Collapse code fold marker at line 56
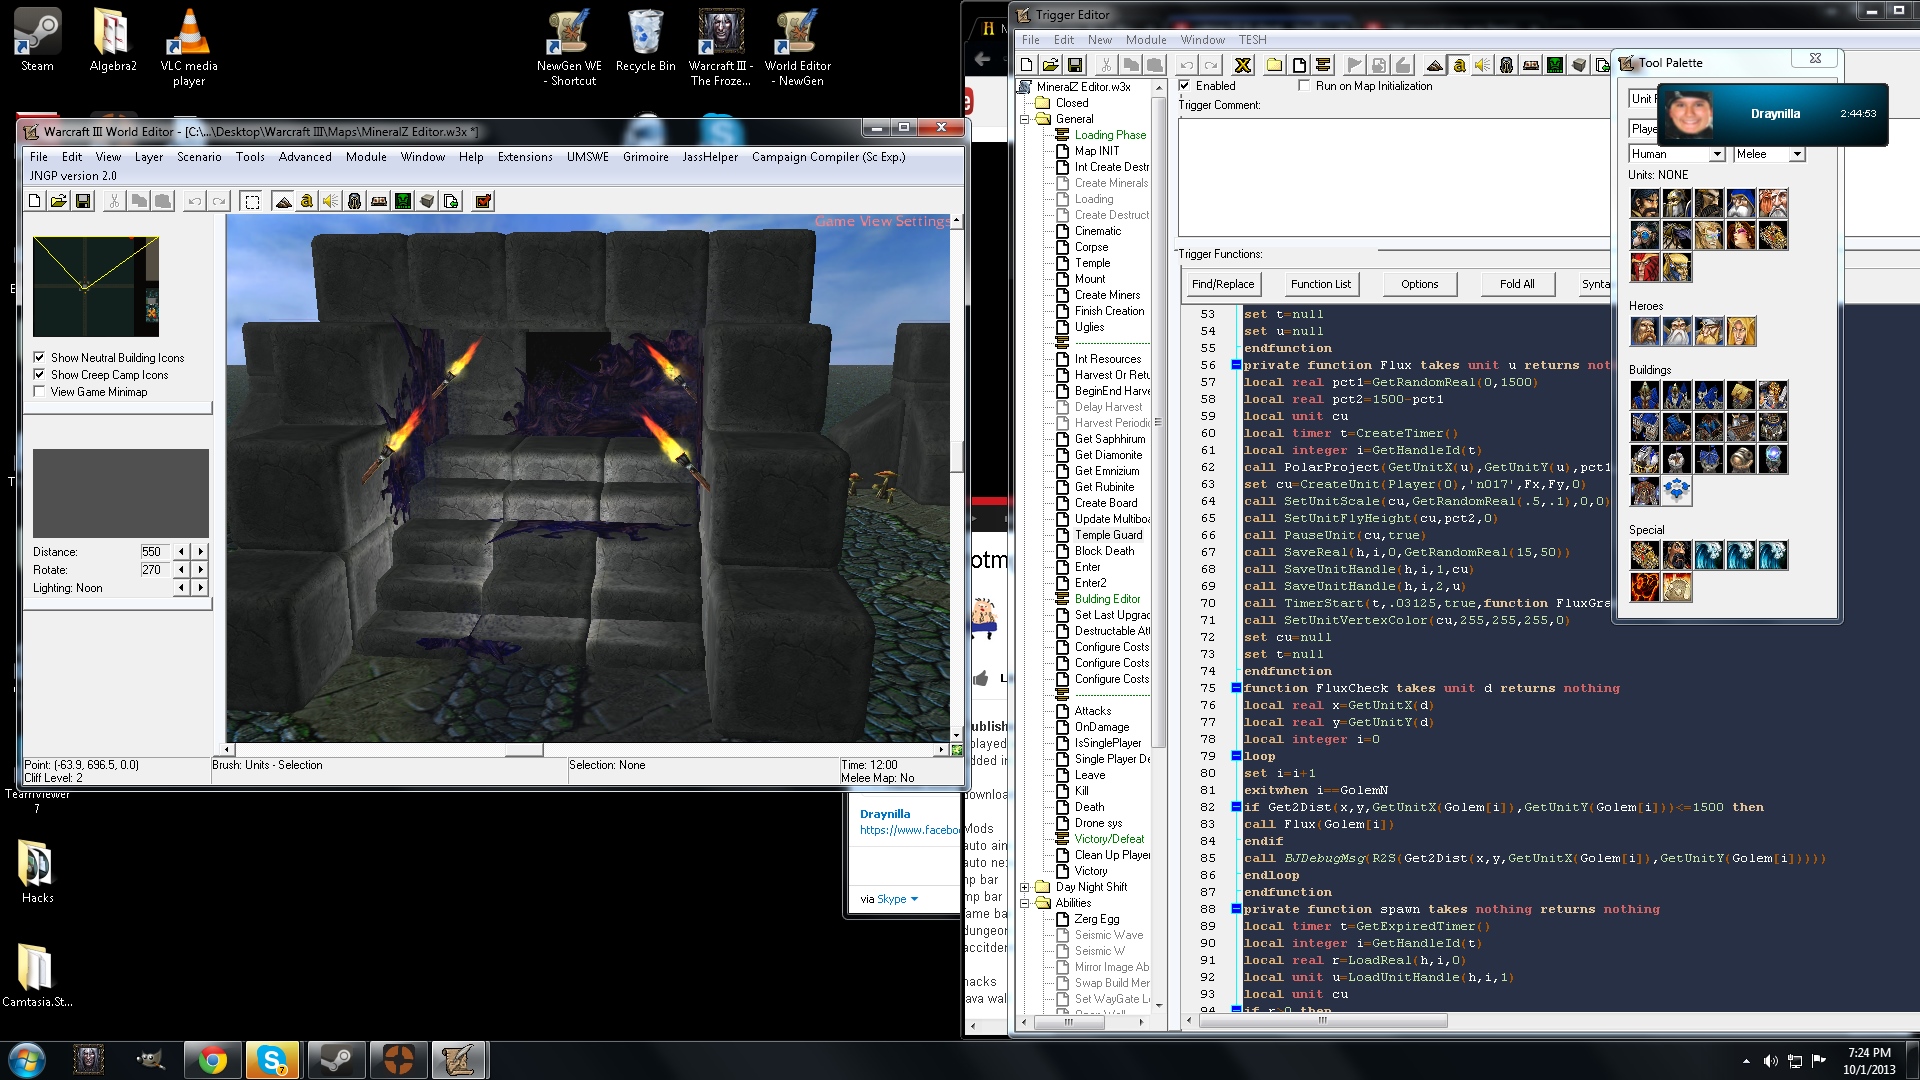The image size is (1920, 1080). [x=1236, y=365]
